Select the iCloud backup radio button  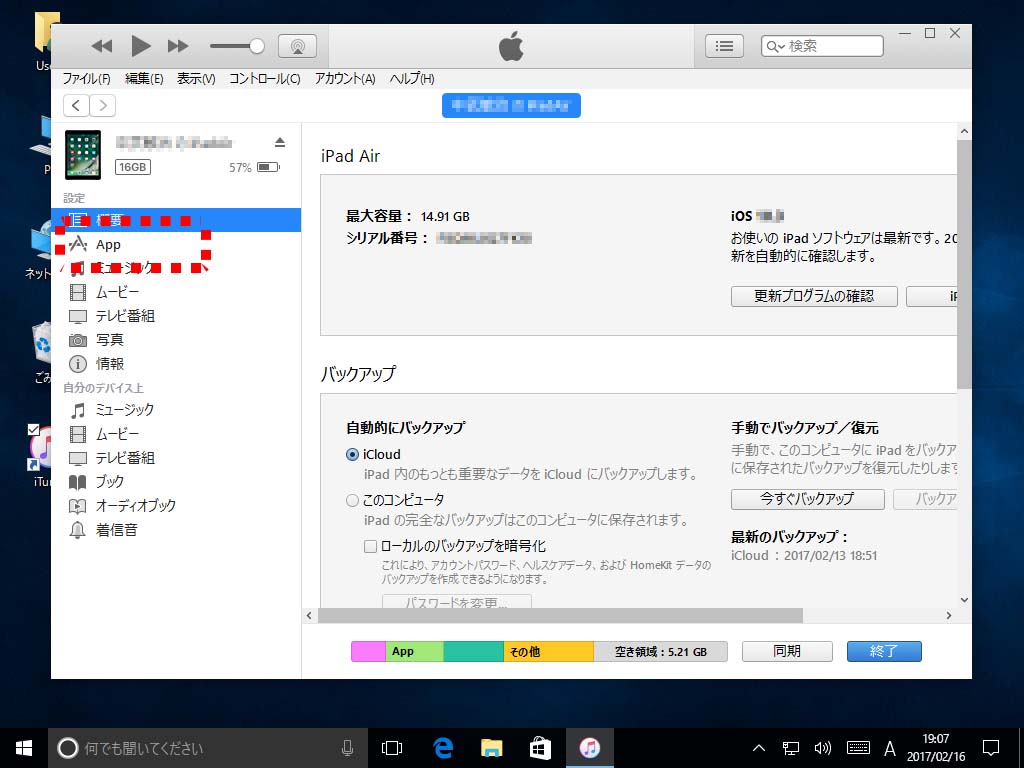pos(352,454)
